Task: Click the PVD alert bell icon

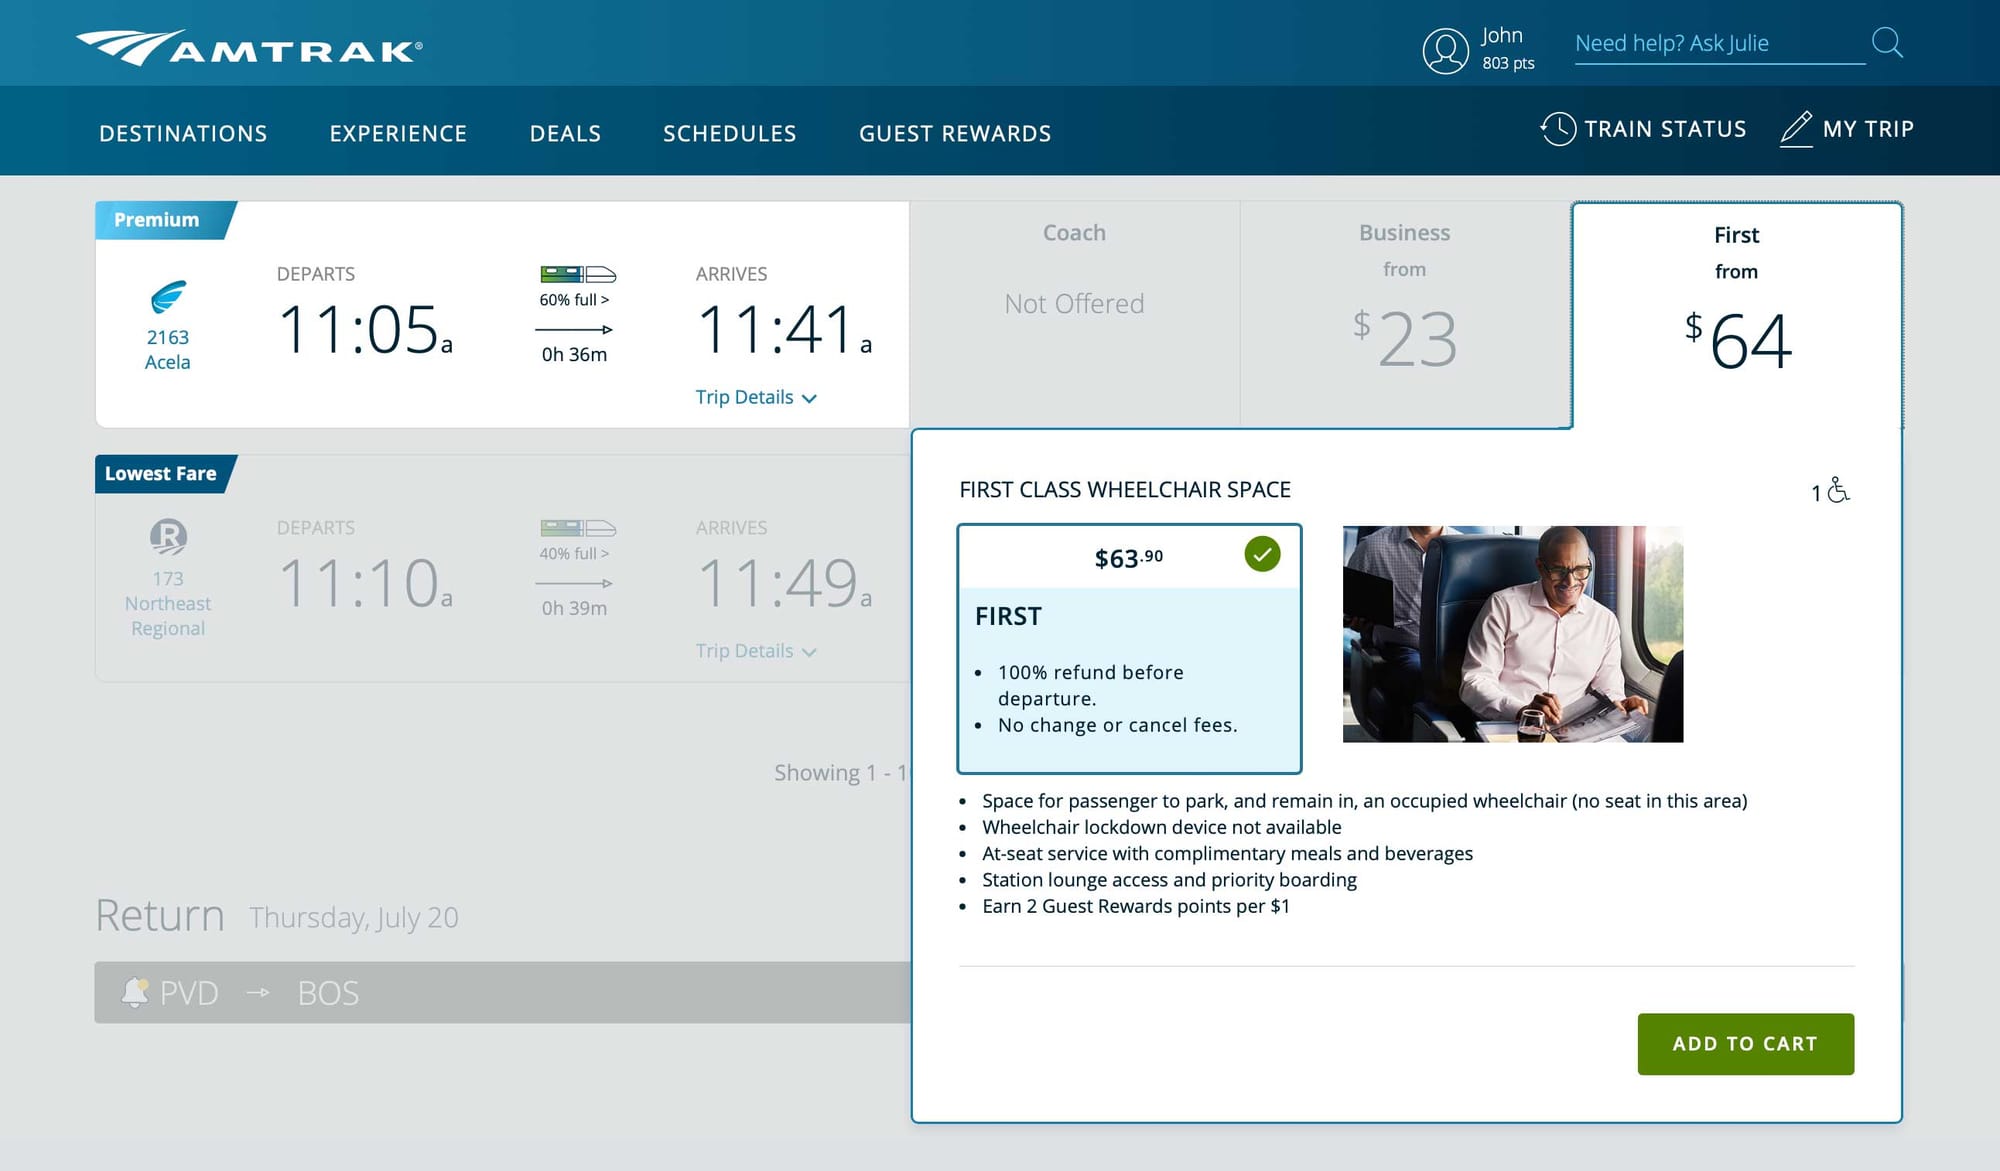Action: click(134, 992)
